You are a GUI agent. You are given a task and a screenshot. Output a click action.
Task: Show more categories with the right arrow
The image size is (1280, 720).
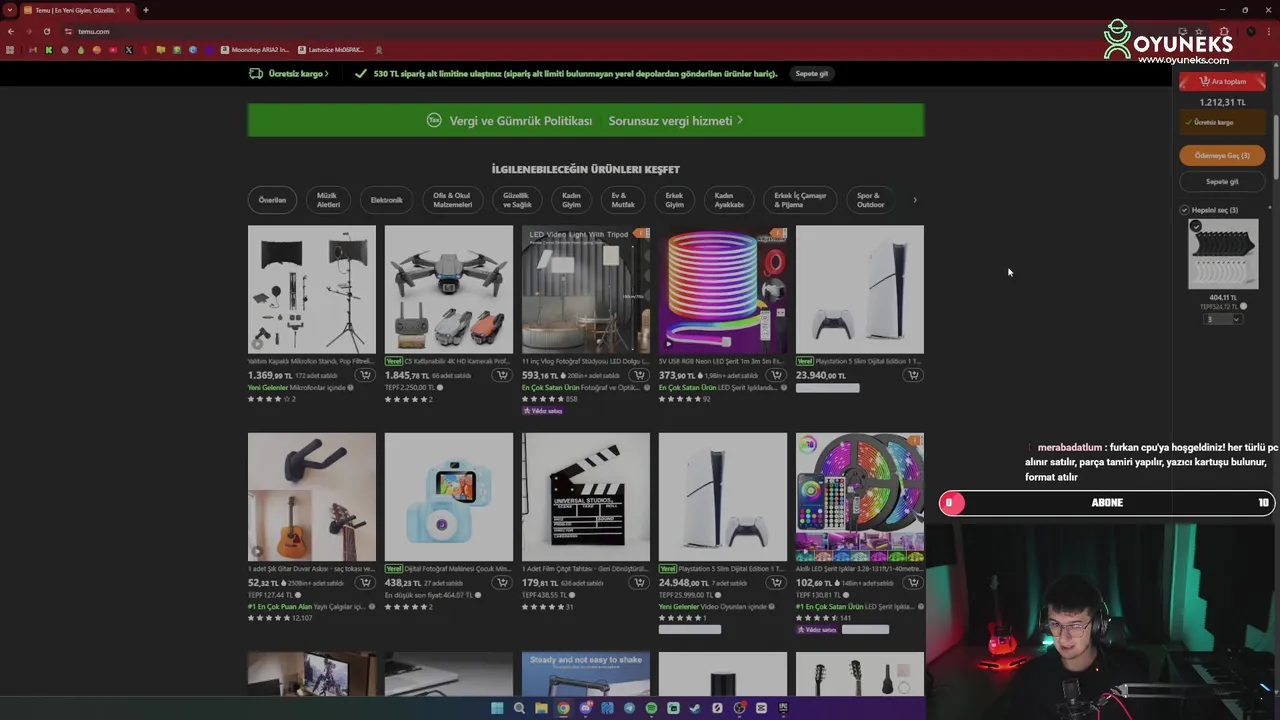coord(914,200)
